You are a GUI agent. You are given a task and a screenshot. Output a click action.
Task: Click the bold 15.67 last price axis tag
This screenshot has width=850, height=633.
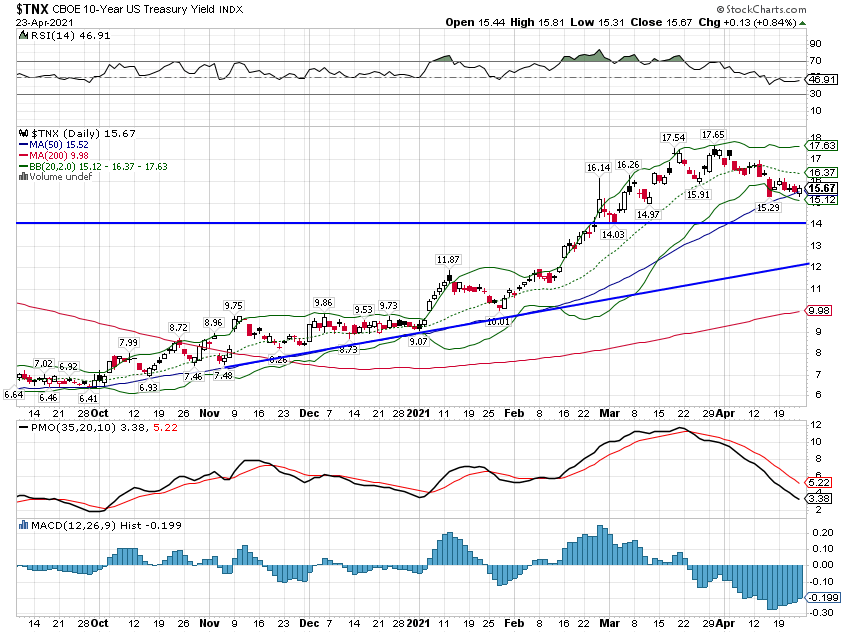coord(822,188)
